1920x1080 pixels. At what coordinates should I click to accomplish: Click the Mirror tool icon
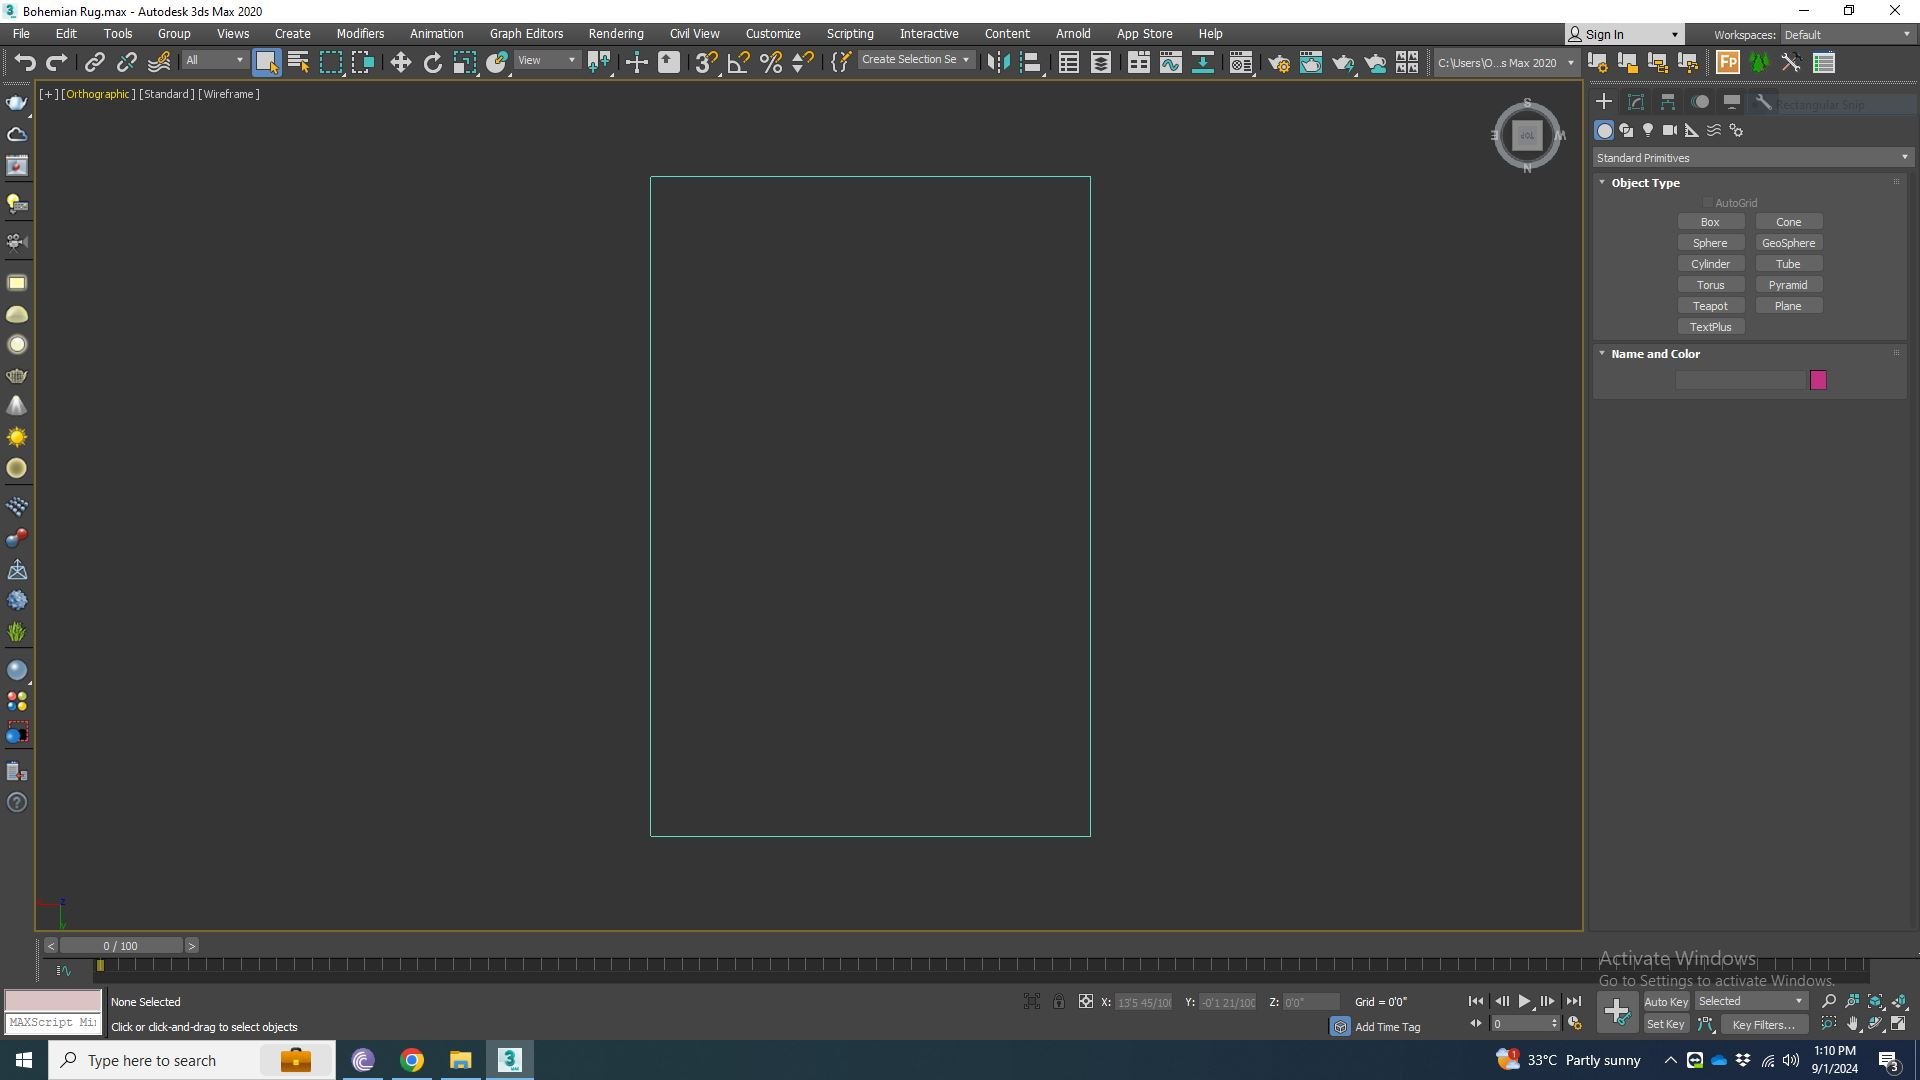998,62
